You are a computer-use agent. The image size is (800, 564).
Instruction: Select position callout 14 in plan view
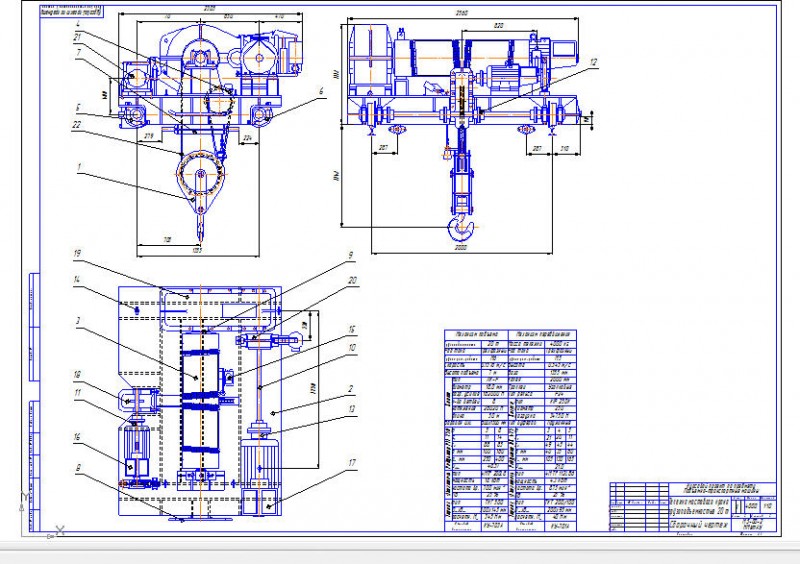tap(77, 279)
